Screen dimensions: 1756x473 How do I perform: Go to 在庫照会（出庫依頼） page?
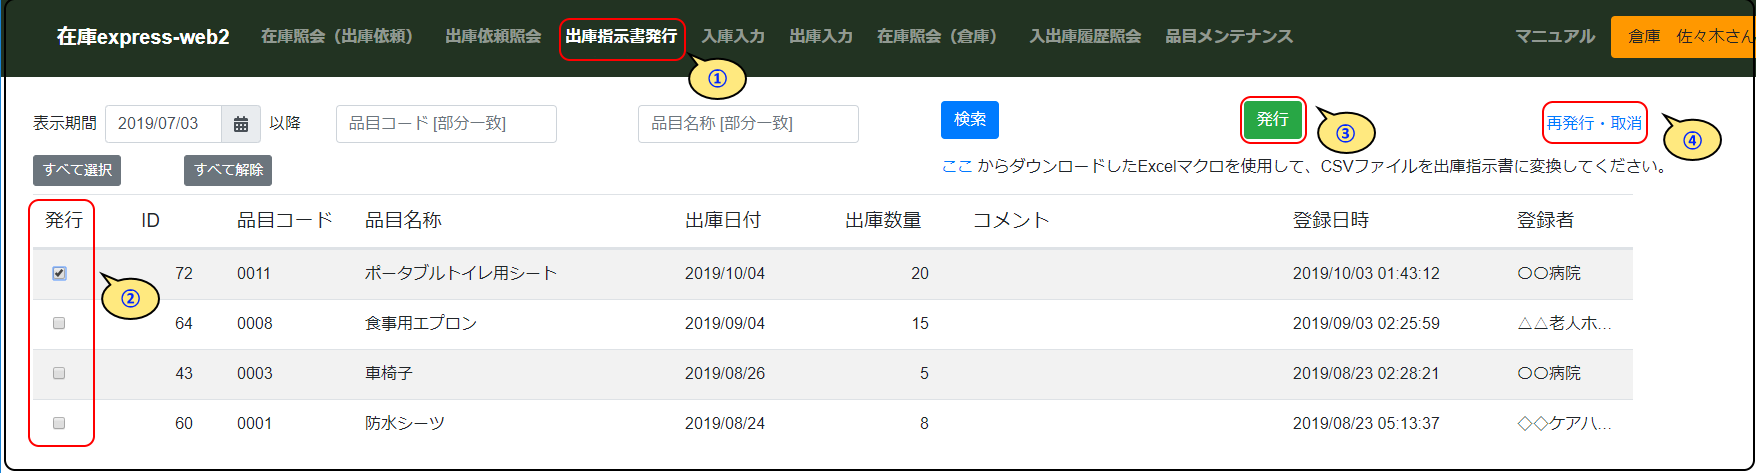[x=337, y=37]
